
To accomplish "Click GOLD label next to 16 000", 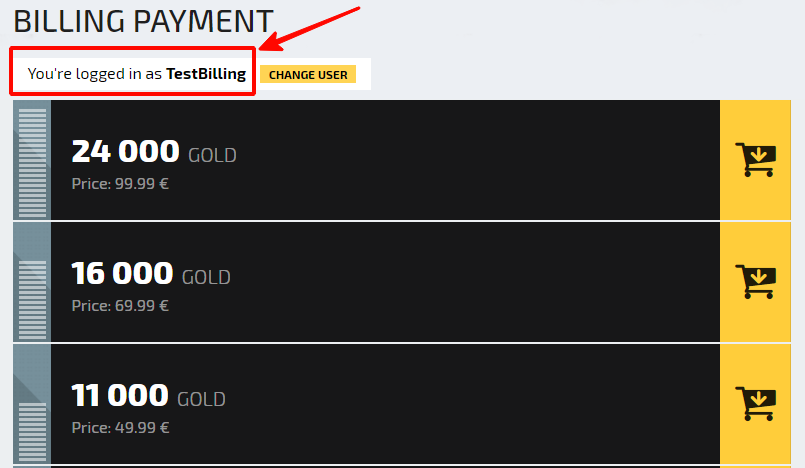I will click(206, 277).
